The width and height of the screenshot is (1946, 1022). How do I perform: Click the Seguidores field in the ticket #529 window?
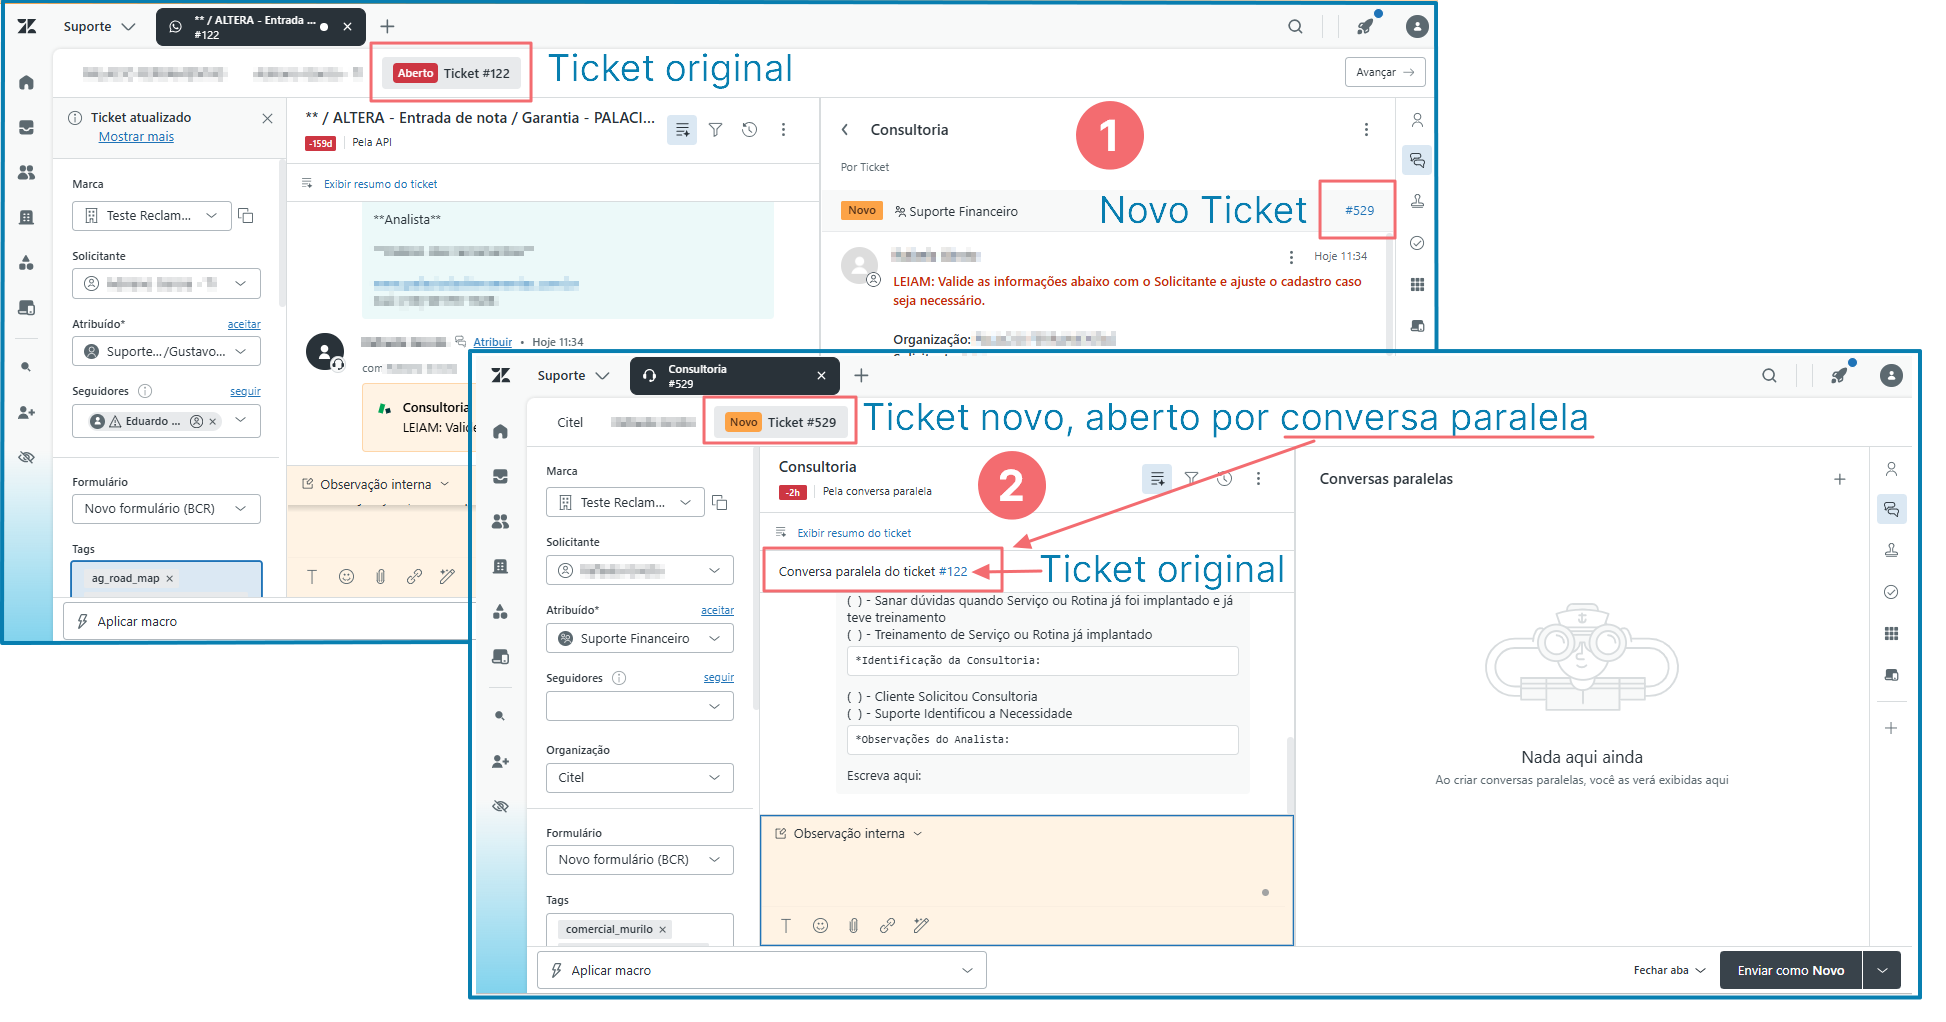coord(640,707)
